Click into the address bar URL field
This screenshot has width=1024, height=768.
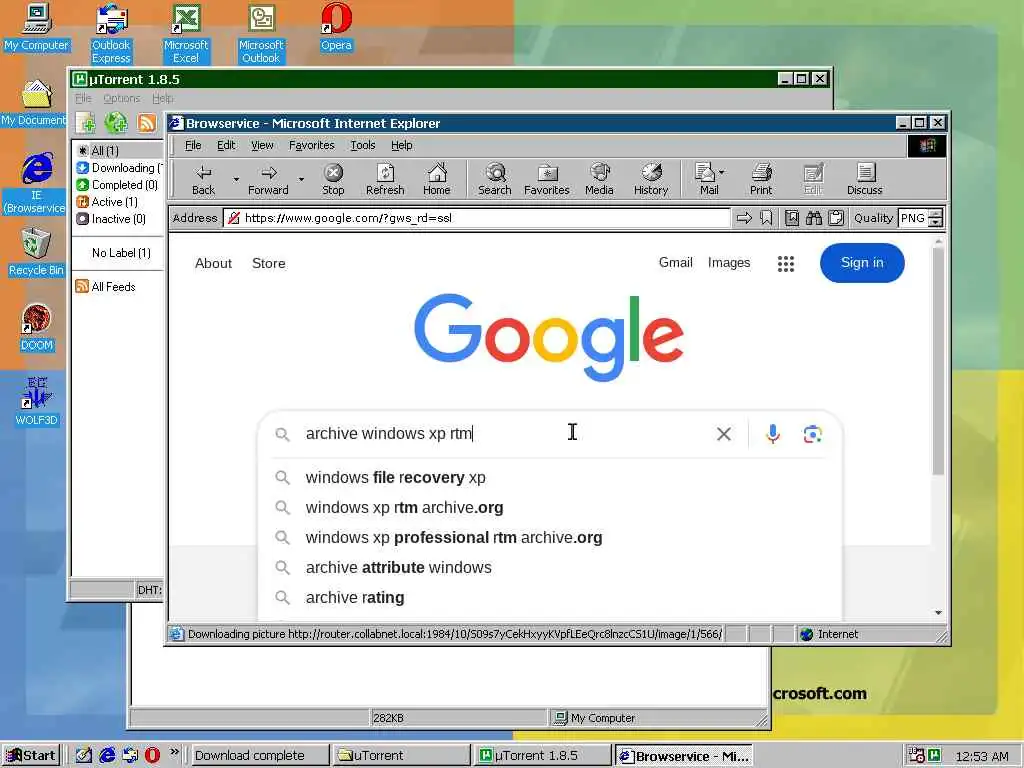coord(477,218)
